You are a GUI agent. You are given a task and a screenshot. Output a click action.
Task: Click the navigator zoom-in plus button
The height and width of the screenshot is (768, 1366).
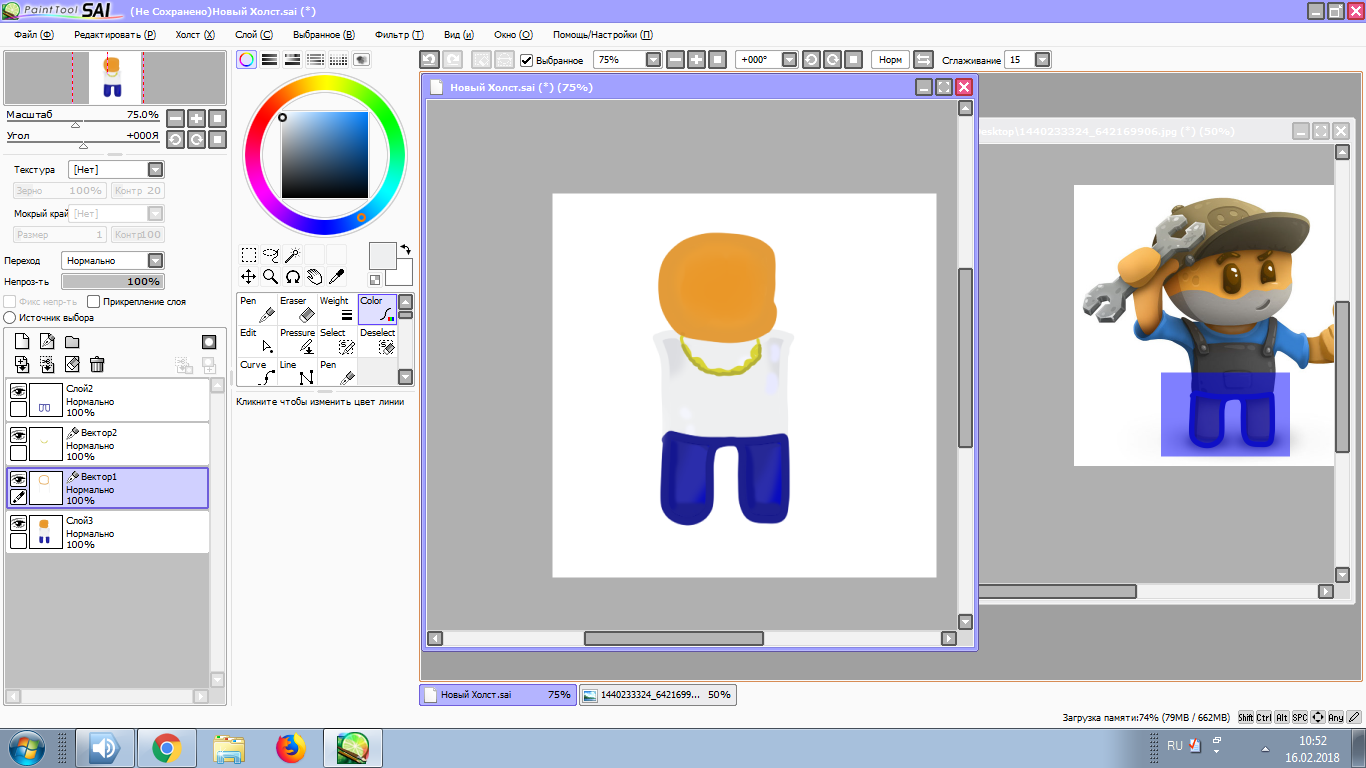[x=197, y=118]
